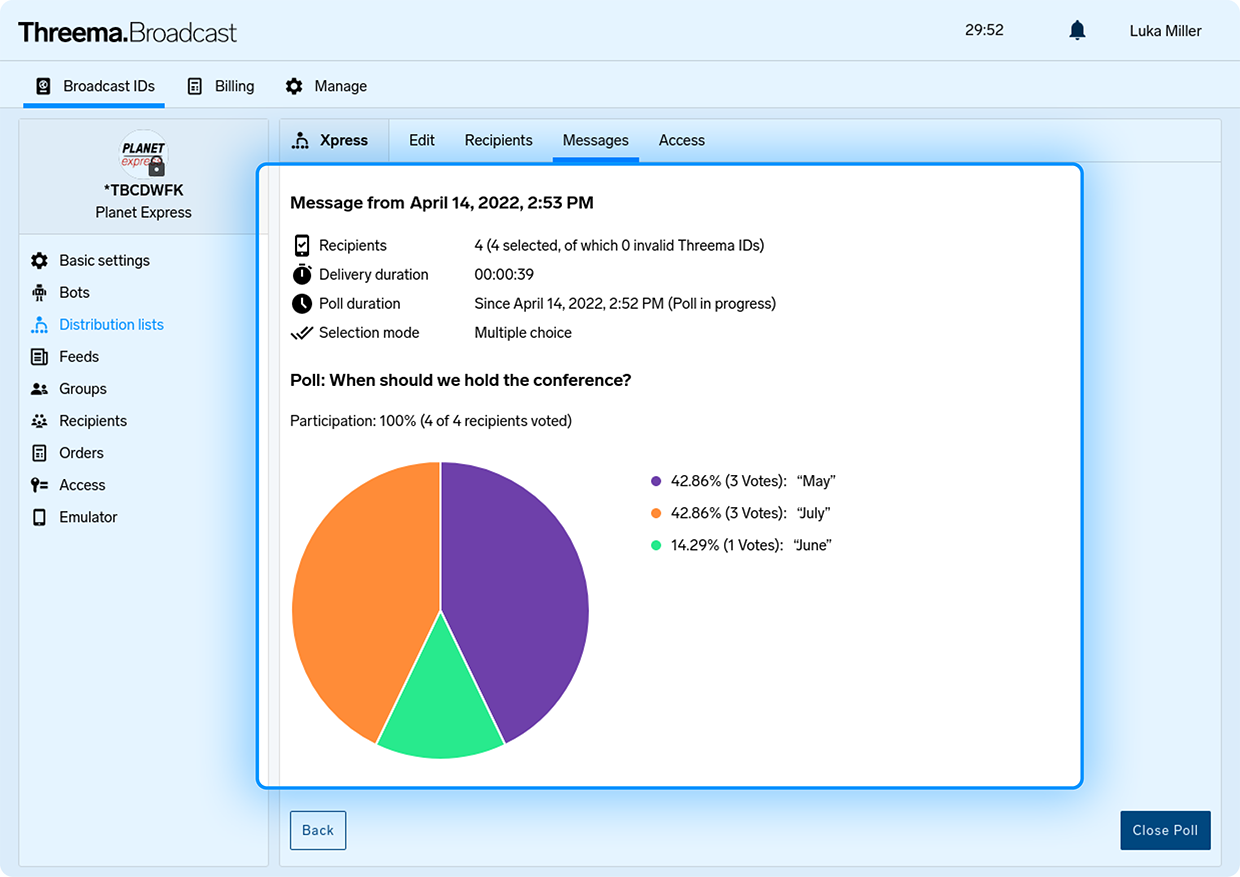This screenshot has height=877, width=1240.
Task: Click the Participation 100% text
Action: [431, 421]
